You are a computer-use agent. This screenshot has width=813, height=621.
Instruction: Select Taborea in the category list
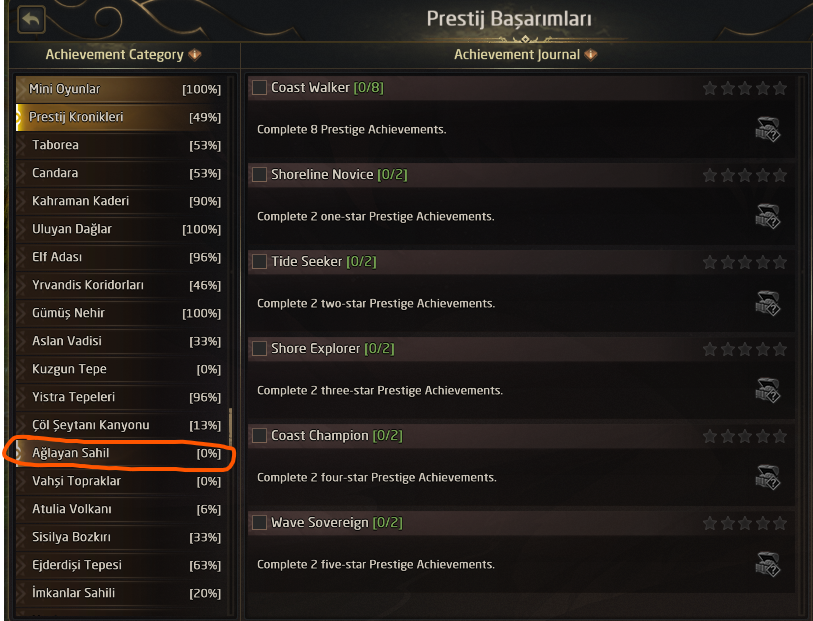tap(56, 145)
